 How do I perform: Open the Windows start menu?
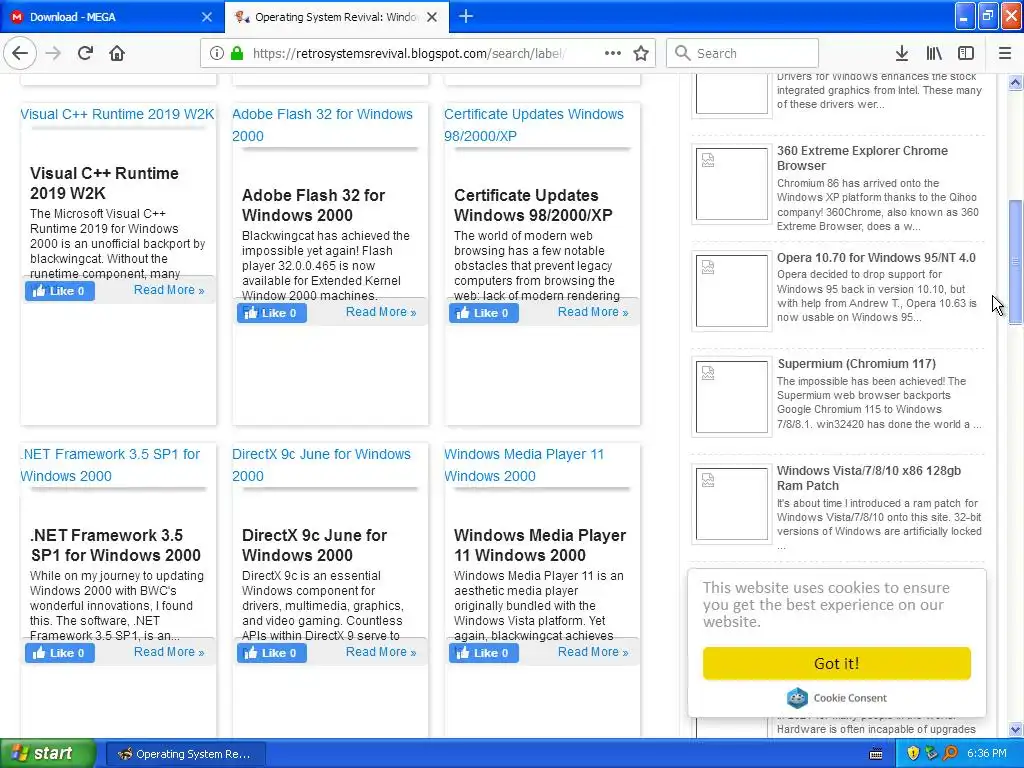point(48,754)
